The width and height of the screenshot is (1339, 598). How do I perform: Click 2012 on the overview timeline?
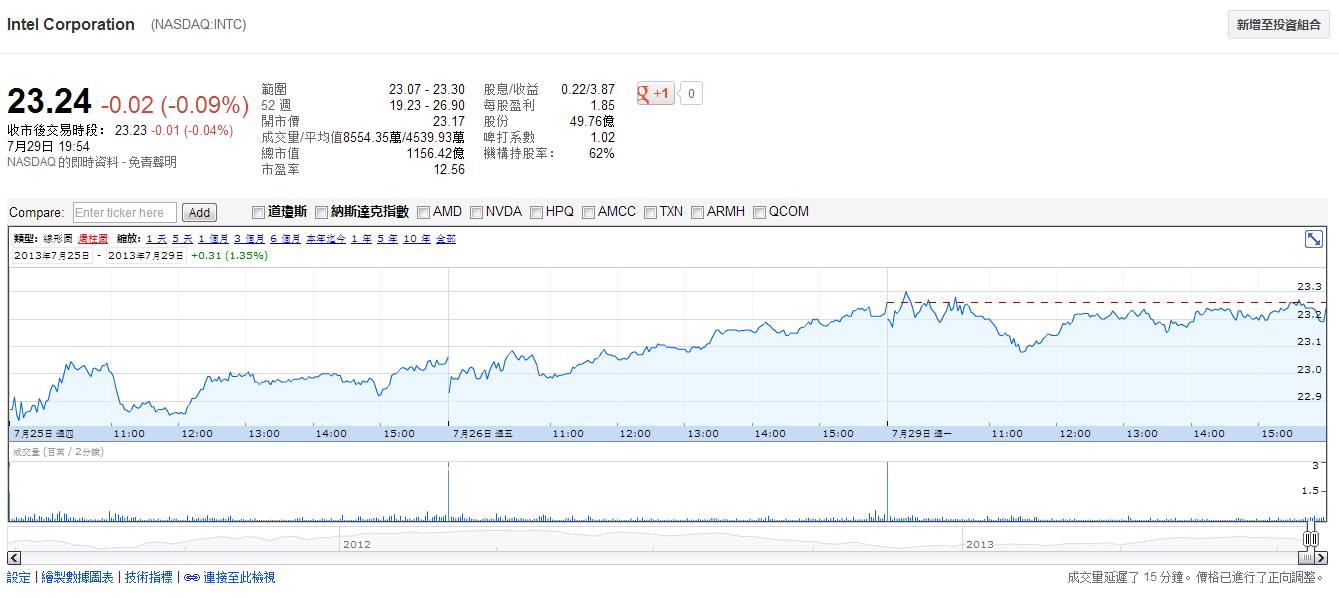(357, 544)
